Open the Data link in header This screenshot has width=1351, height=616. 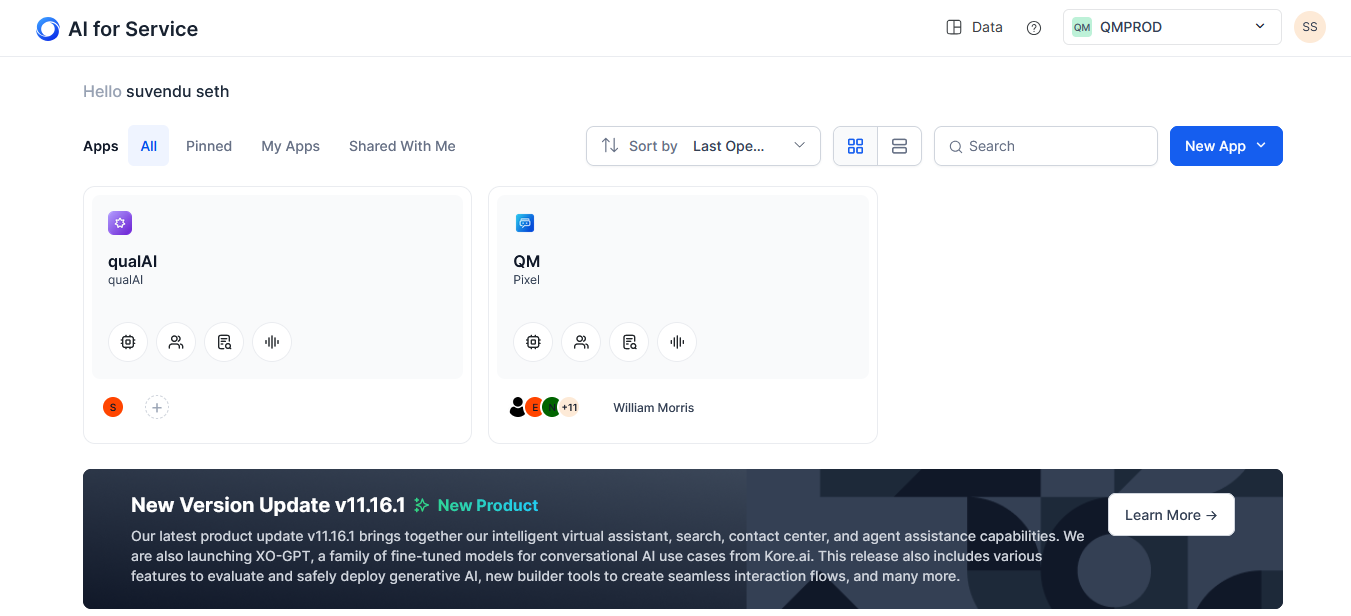pyautogui.click(x=975, y=27)
